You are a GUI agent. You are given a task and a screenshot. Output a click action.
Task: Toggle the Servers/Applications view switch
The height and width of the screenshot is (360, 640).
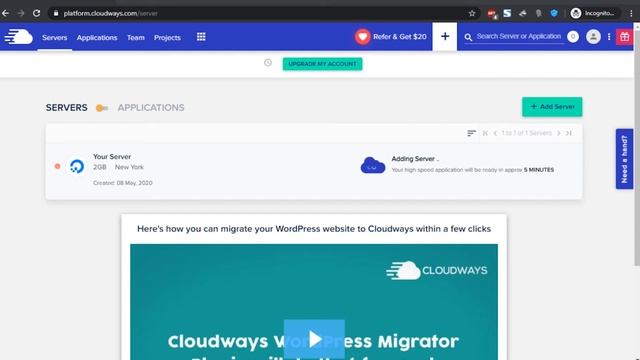(102, 108)
